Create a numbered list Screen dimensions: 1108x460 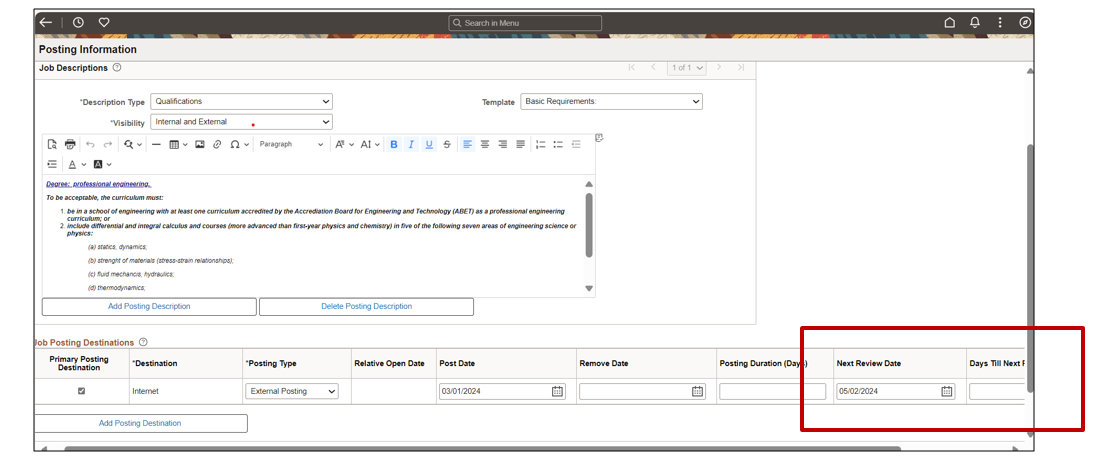tap(541, 144)
